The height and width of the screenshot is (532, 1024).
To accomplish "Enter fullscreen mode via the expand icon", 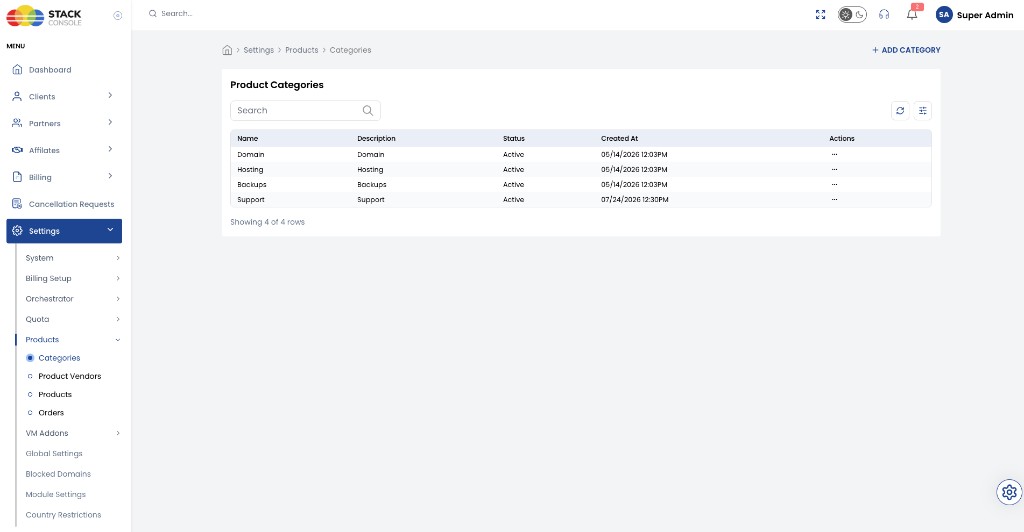I will [x=820, y=14].
